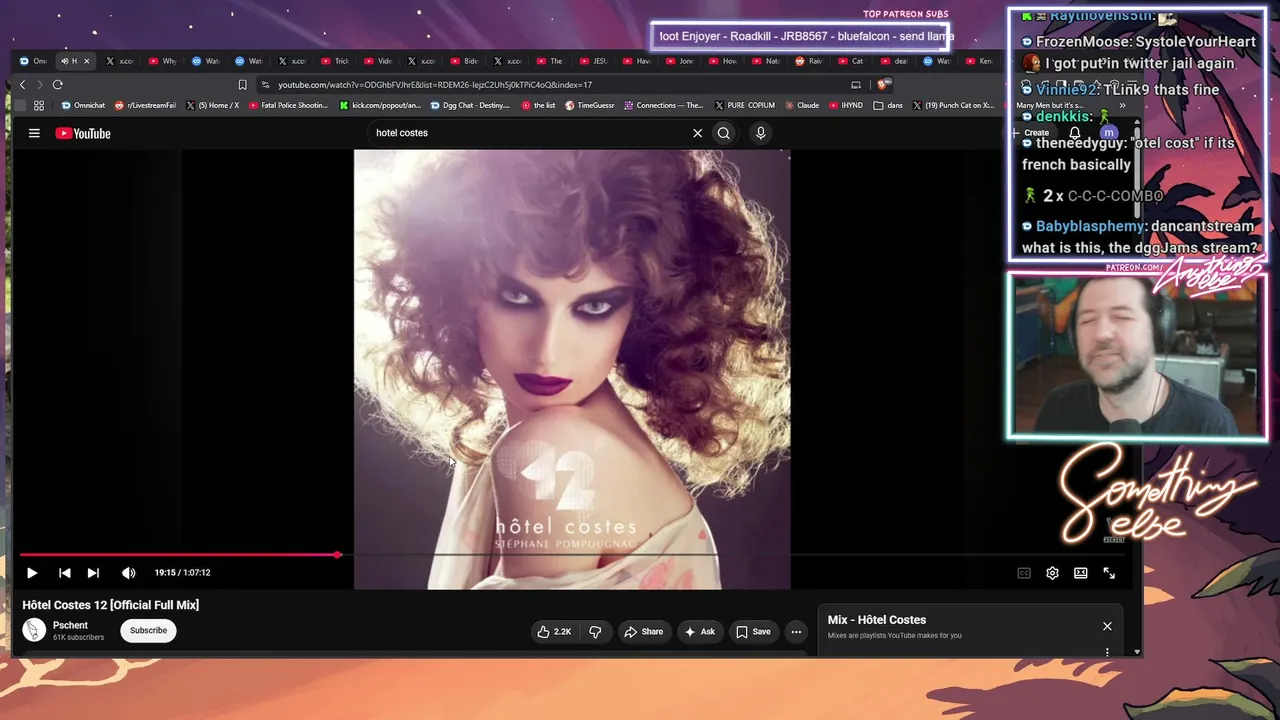Start voice search with the microphone
This screenshot has width=1280, height=720.
click(761, 133)
